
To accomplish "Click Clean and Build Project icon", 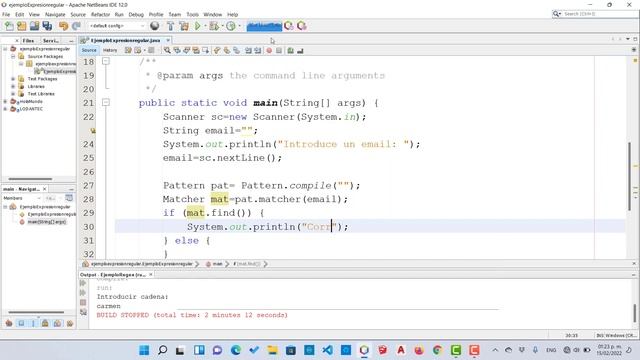I will point(184,26).
